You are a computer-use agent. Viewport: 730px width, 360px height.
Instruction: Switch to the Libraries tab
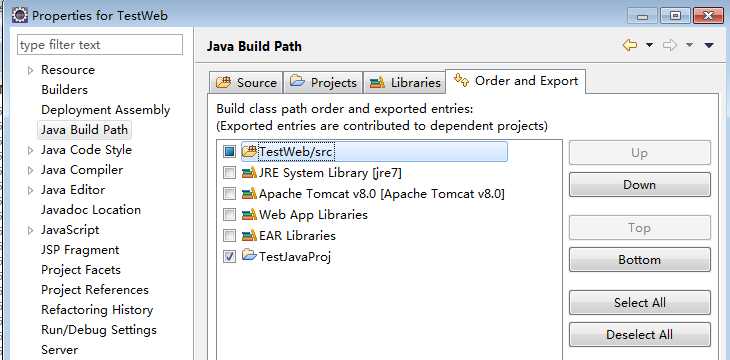(404, 83)
